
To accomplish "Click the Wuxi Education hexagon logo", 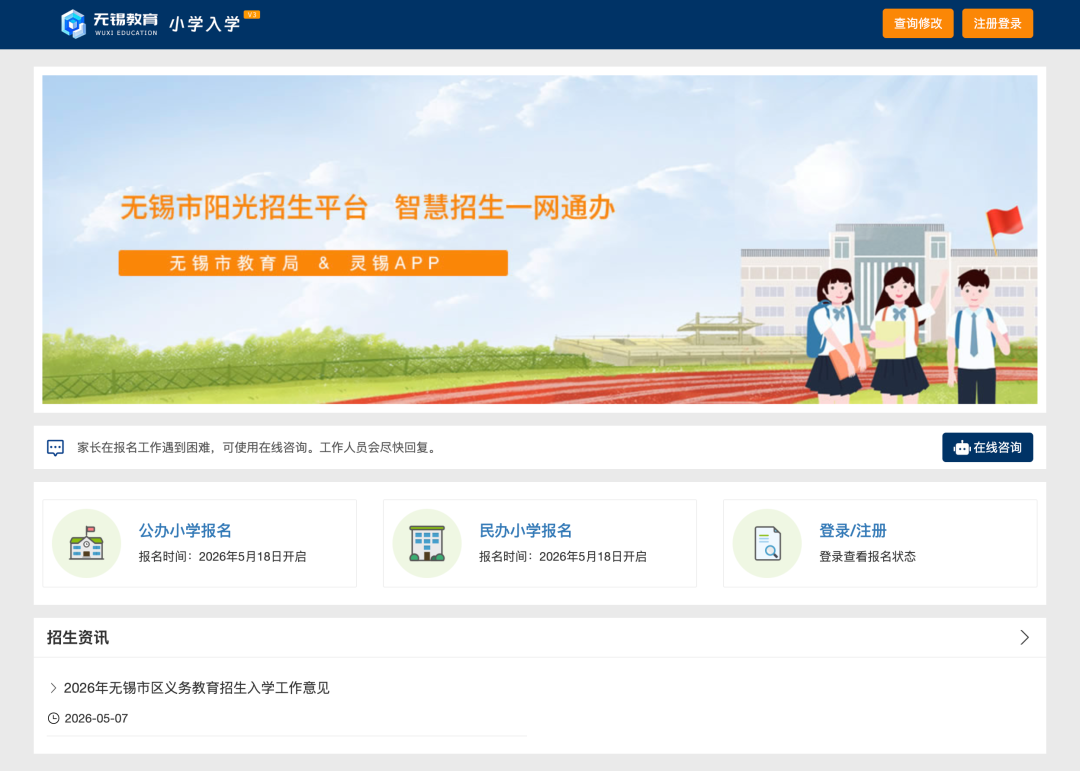I will coord(73,24).
